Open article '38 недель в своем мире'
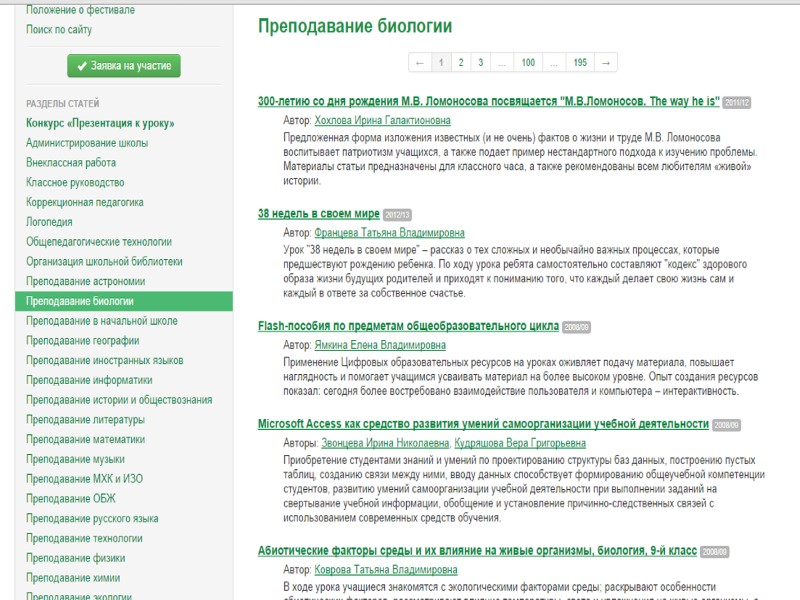Screen dimensions: 800x600 [319, 214]
